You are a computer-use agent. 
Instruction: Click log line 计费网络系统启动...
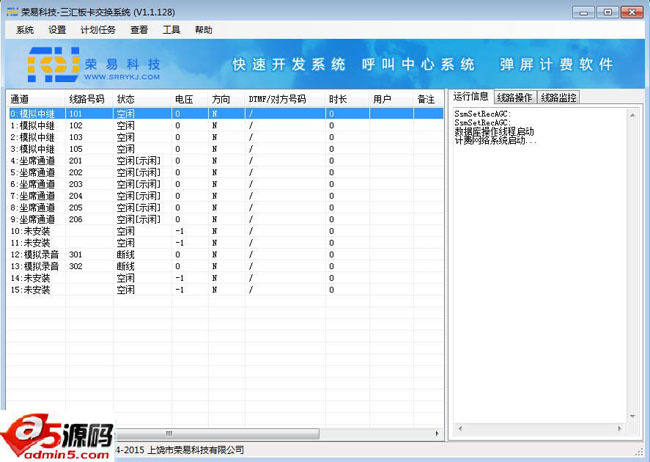pyautogui.click(x=495, y=141)
